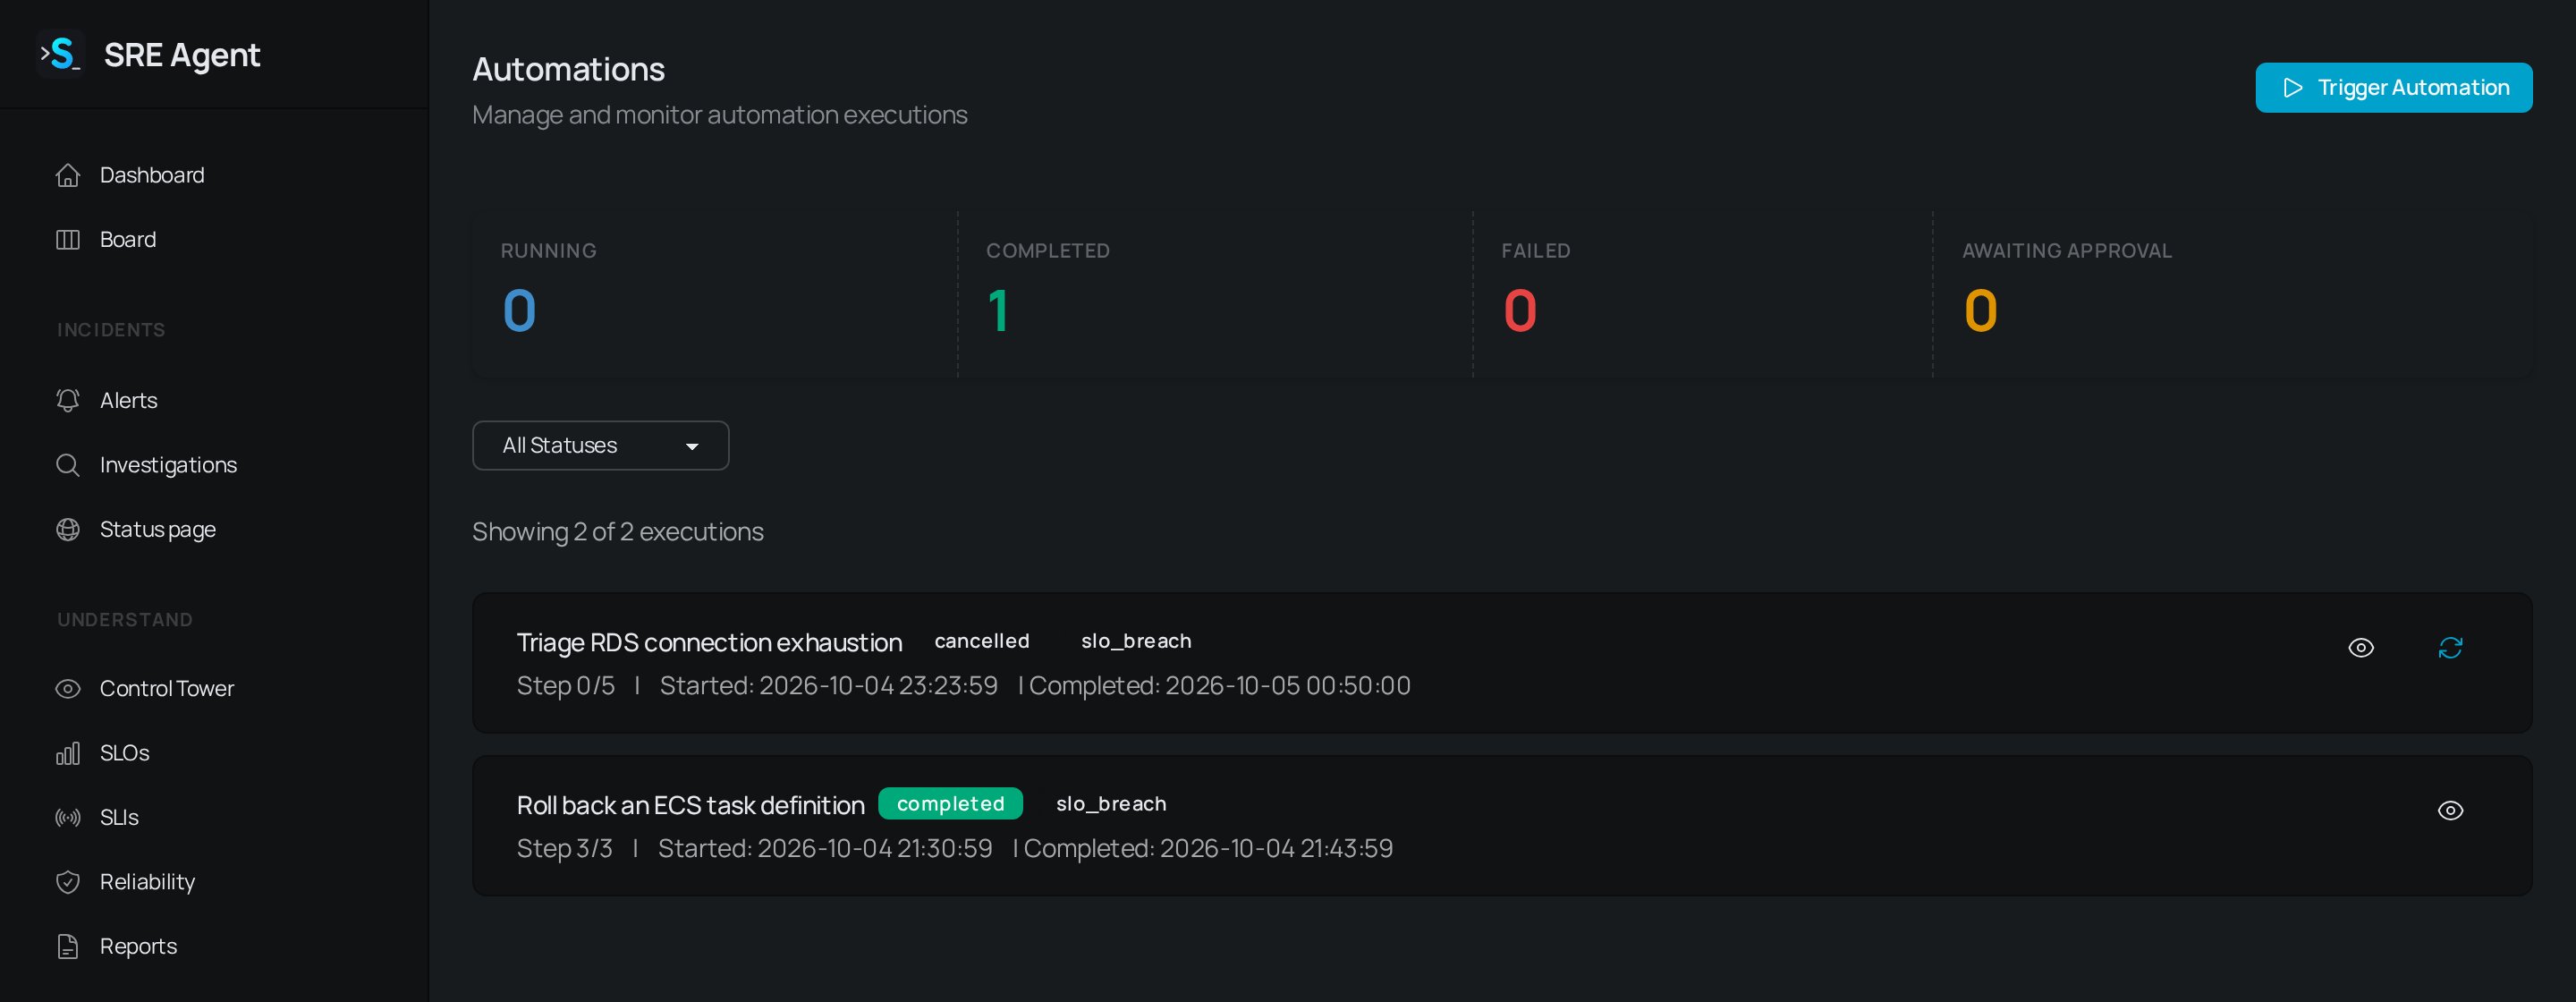Click the Trigger Automation button
Viewport: 2576px width, 1002px height.
point(2393,88)
